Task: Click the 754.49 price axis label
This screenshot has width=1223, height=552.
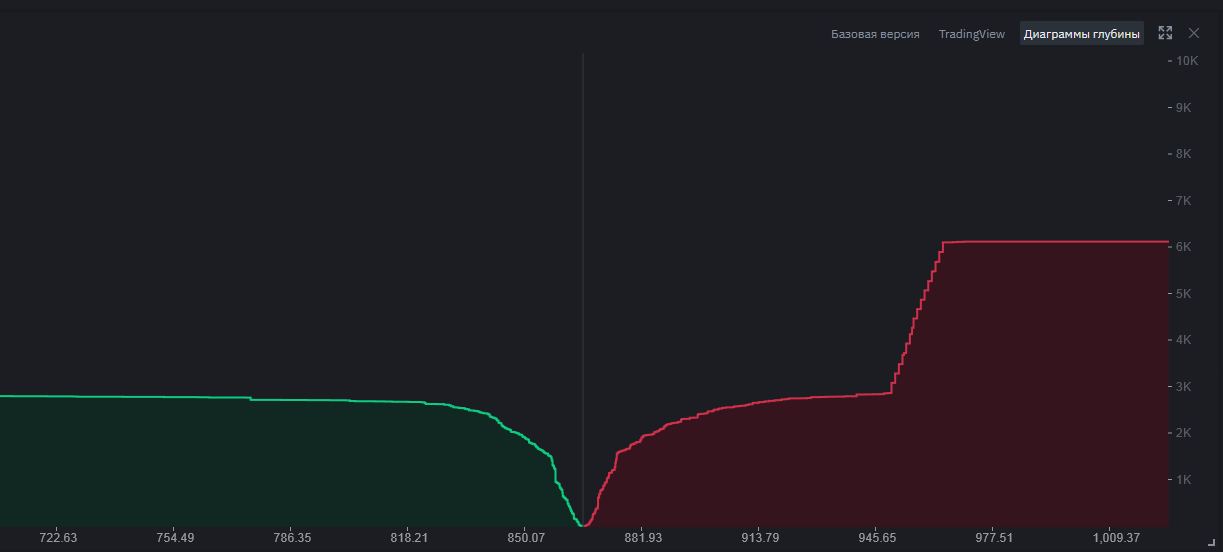Action: (175, 538)
